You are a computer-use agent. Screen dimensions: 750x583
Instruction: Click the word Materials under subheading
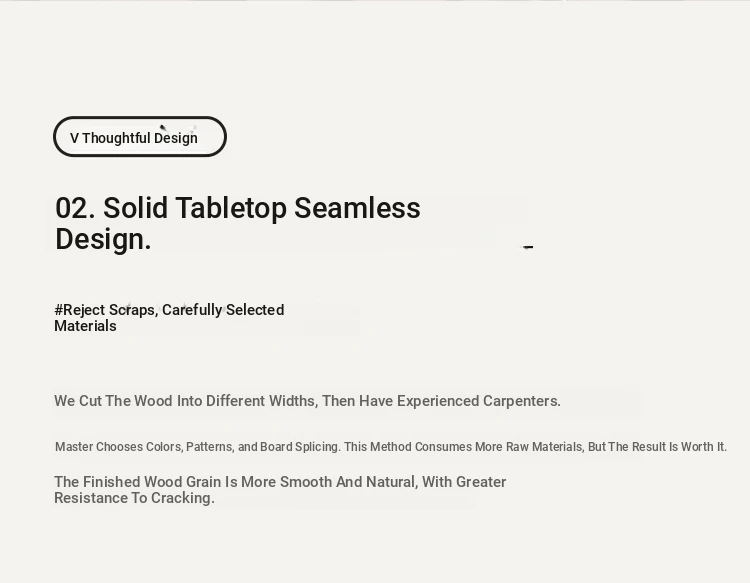(x=85, y=326)
